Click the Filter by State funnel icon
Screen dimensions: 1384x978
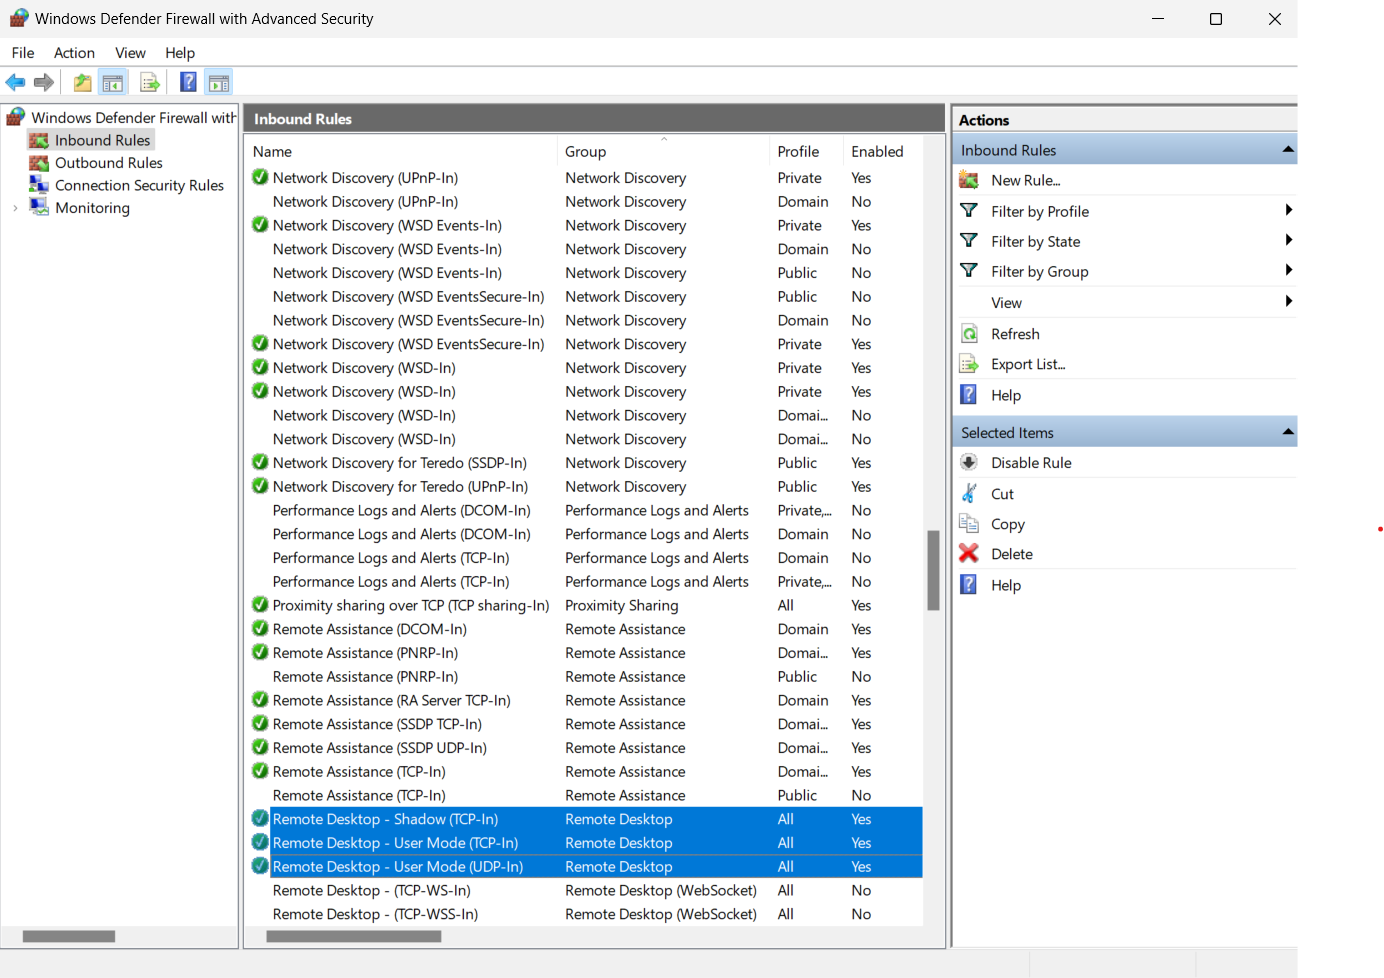tap(969, 241)
